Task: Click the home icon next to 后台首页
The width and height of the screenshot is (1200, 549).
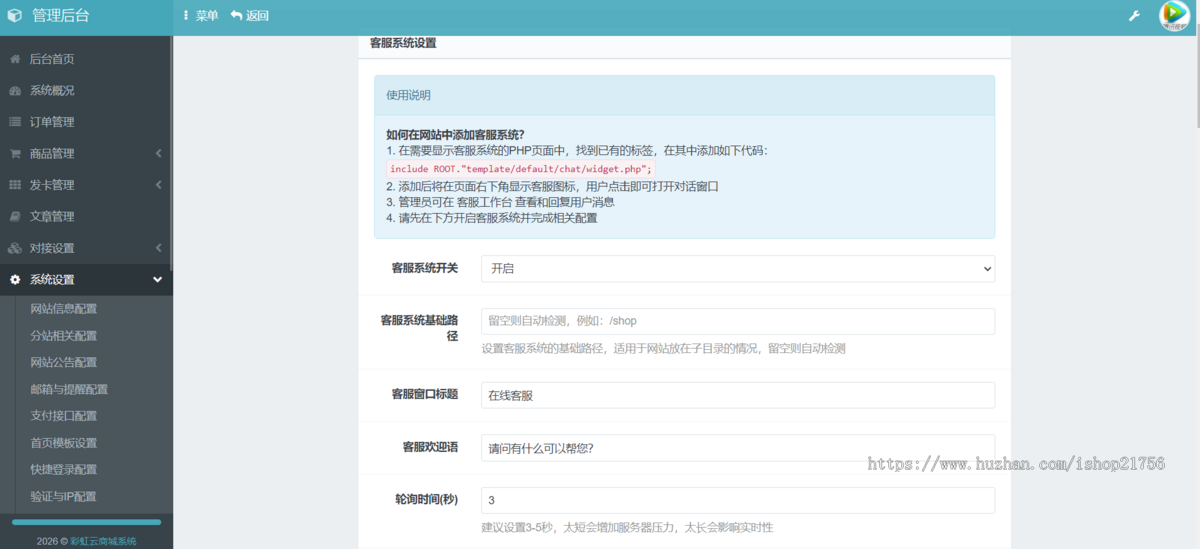Action: click(15, 59)
